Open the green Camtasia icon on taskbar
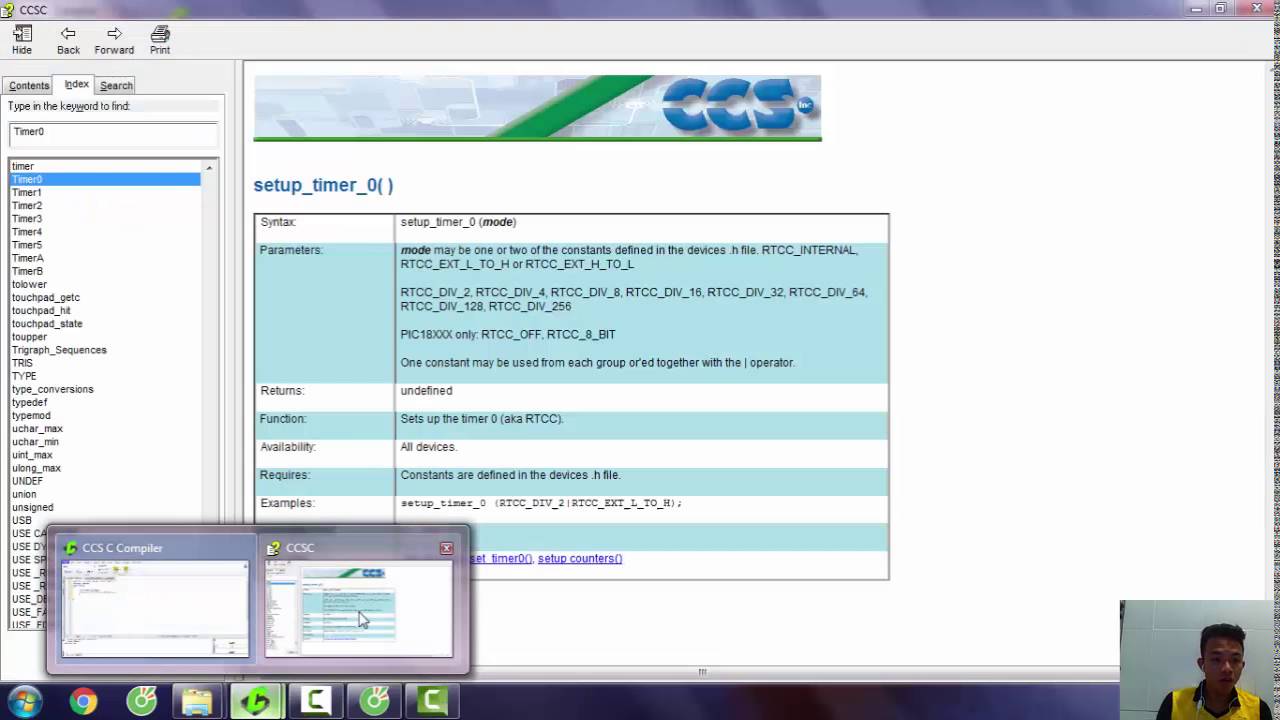Viewport: 1280px width, 720px height. (432, 701)
